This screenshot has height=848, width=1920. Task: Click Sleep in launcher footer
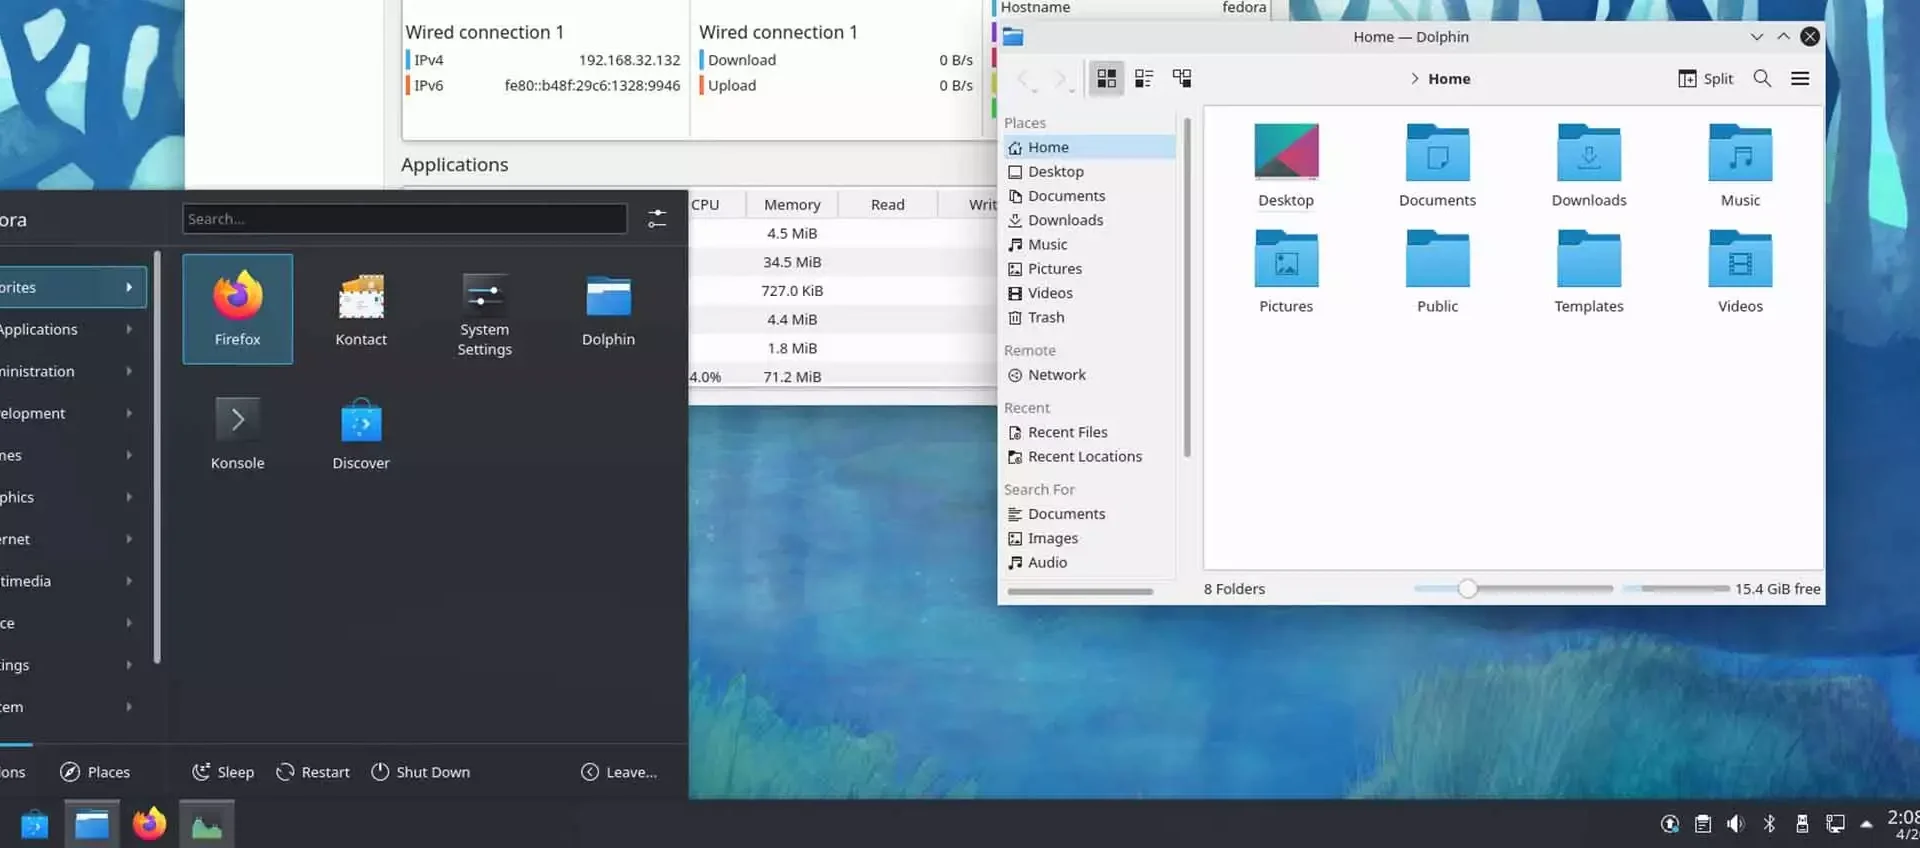tap(223, 772)
